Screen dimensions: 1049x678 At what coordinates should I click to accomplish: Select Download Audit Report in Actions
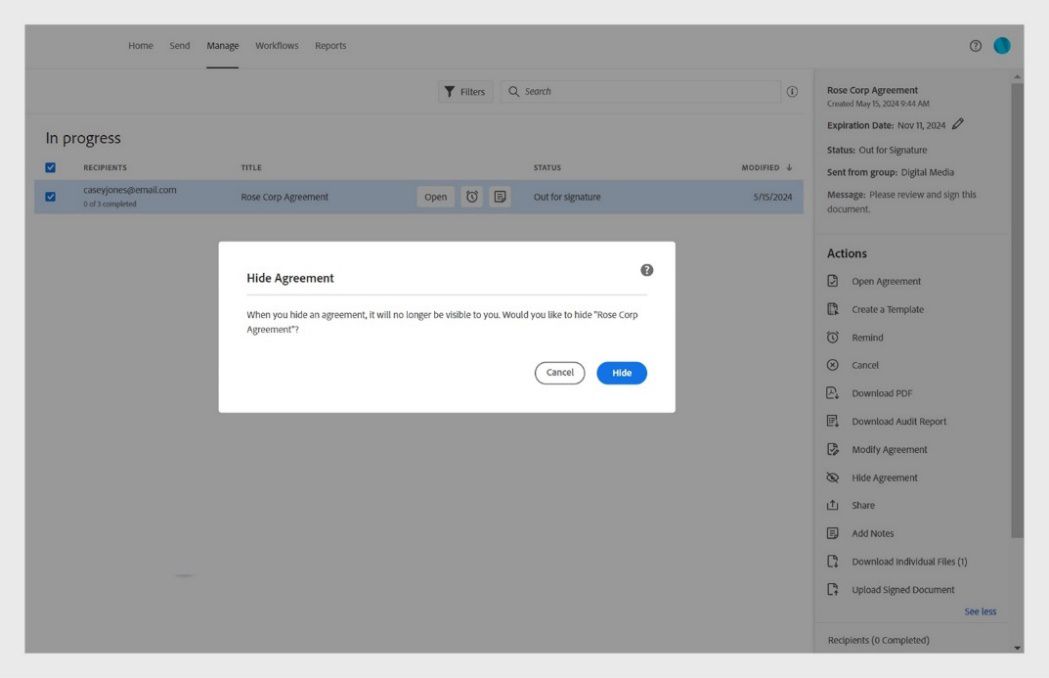901,420
